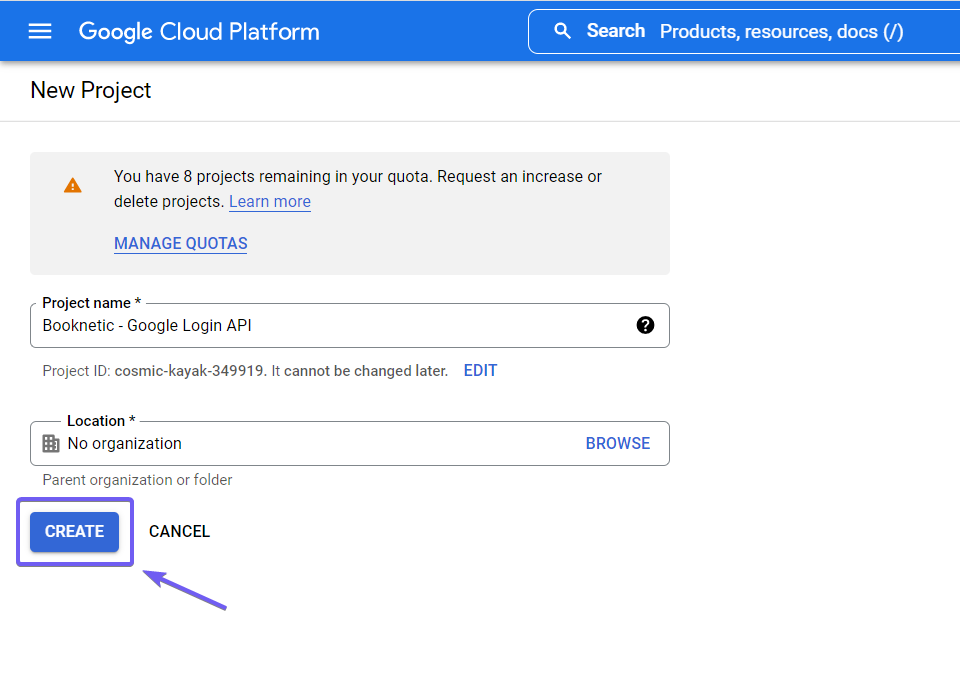Open the Learn more link
Screen dimensions: 960x693
coord(269,201)
